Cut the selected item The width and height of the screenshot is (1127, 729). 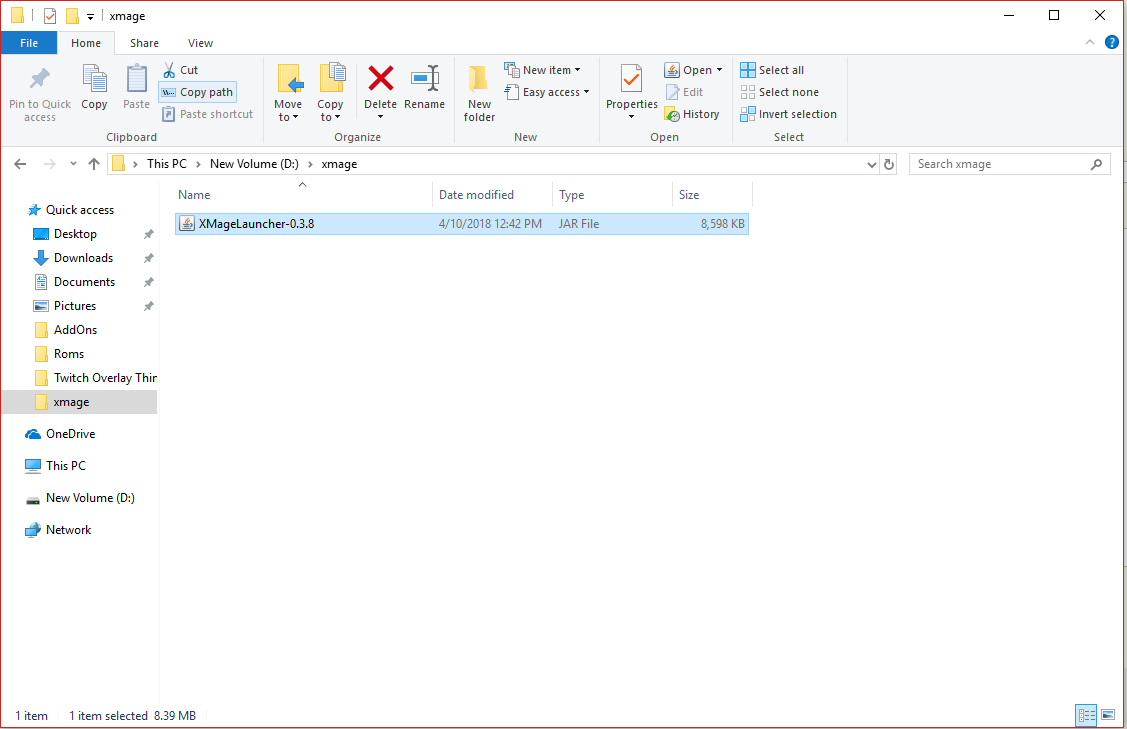180,70
